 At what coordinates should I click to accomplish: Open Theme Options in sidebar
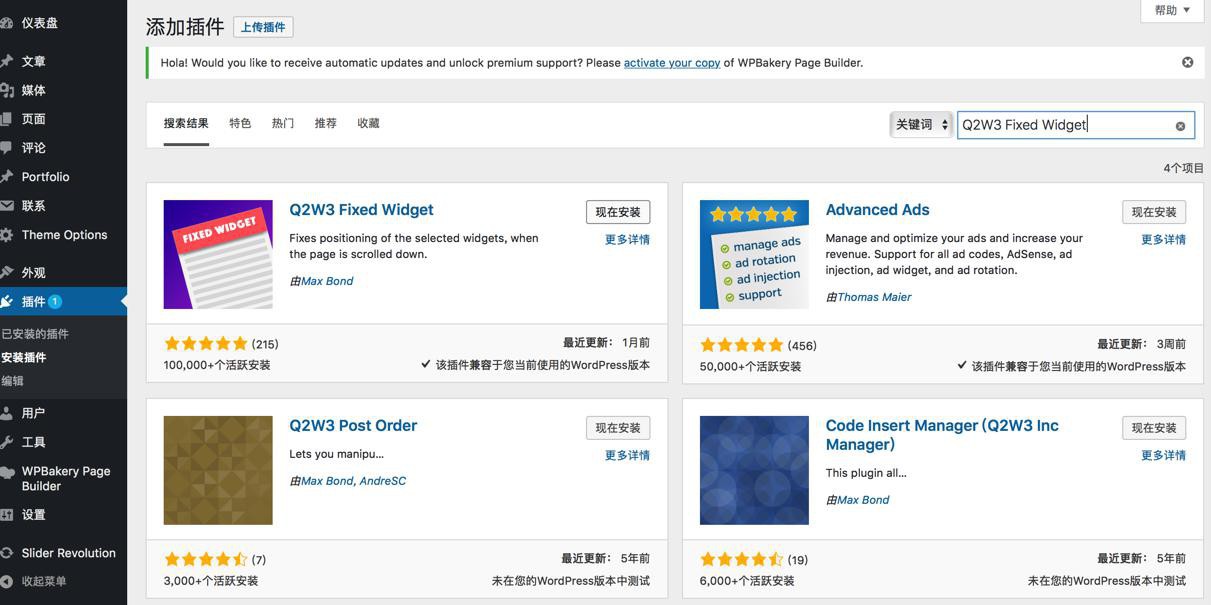[x=63, y=235]
